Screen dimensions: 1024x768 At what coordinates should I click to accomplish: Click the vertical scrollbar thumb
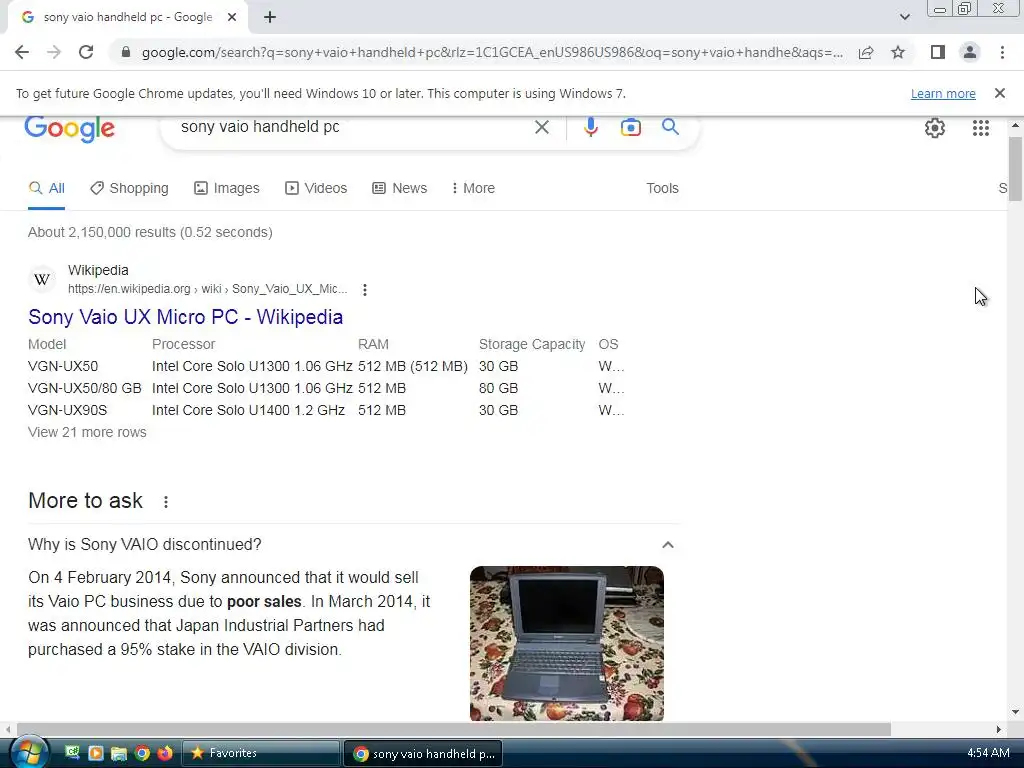1015,168
